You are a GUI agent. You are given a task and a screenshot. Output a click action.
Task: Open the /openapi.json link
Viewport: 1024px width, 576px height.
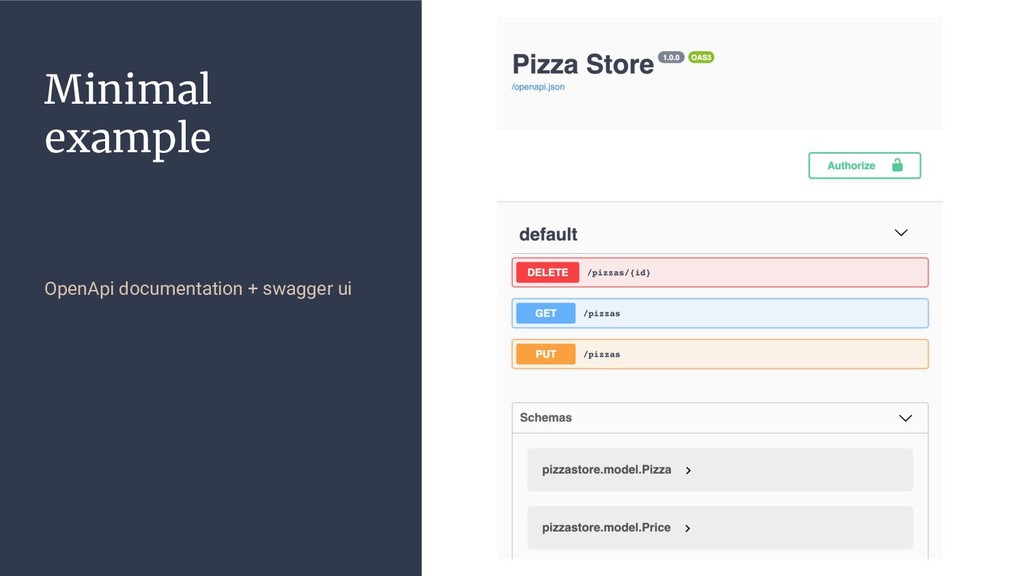(538, 87)
